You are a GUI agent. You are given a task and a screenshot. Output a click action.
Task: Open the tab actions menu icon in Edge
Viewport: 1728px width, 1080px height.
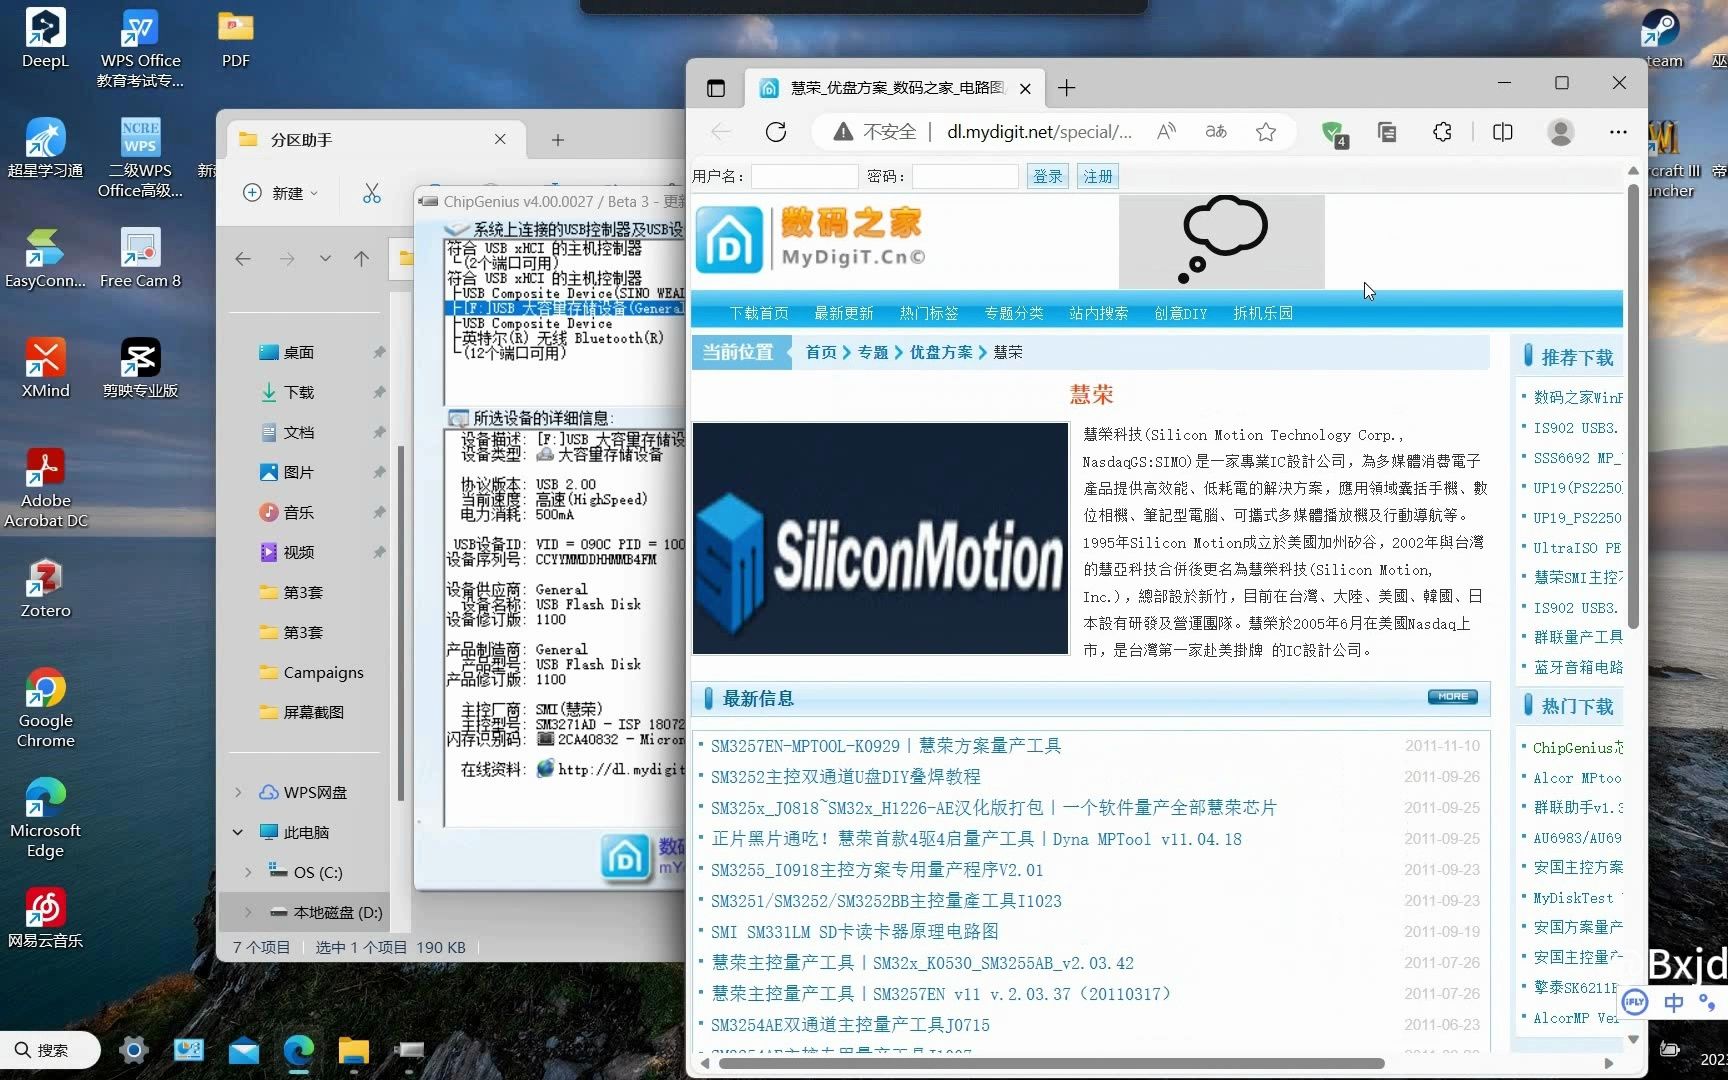(x=716, y=88)
